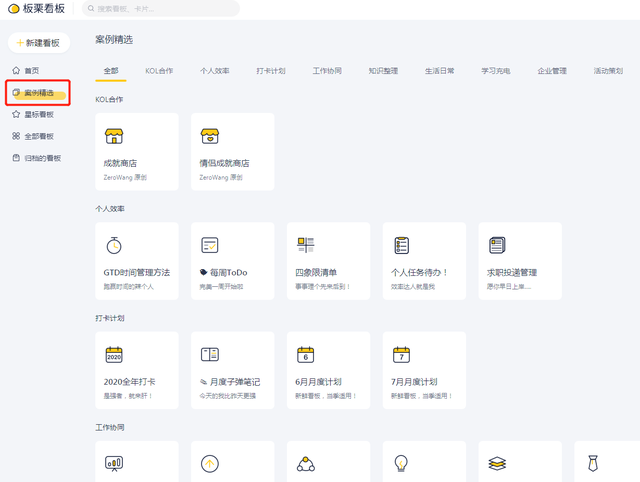Viewport: 640px width, 482px height.
Task: Click the 四象限清单 quadrant icon
Action: coord(306,245)
